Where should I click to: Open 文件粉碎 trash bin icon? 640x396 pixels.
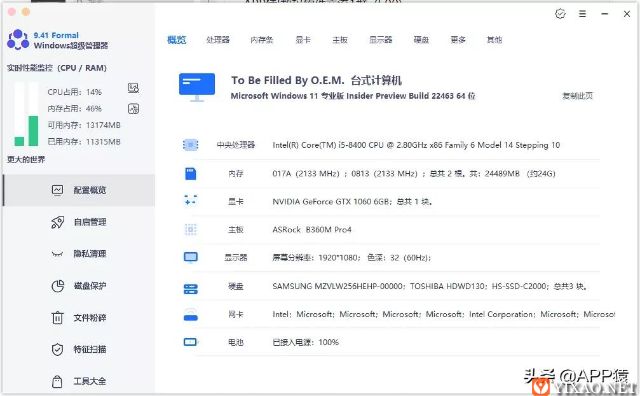pyautogui.click(x=58, y=318)
